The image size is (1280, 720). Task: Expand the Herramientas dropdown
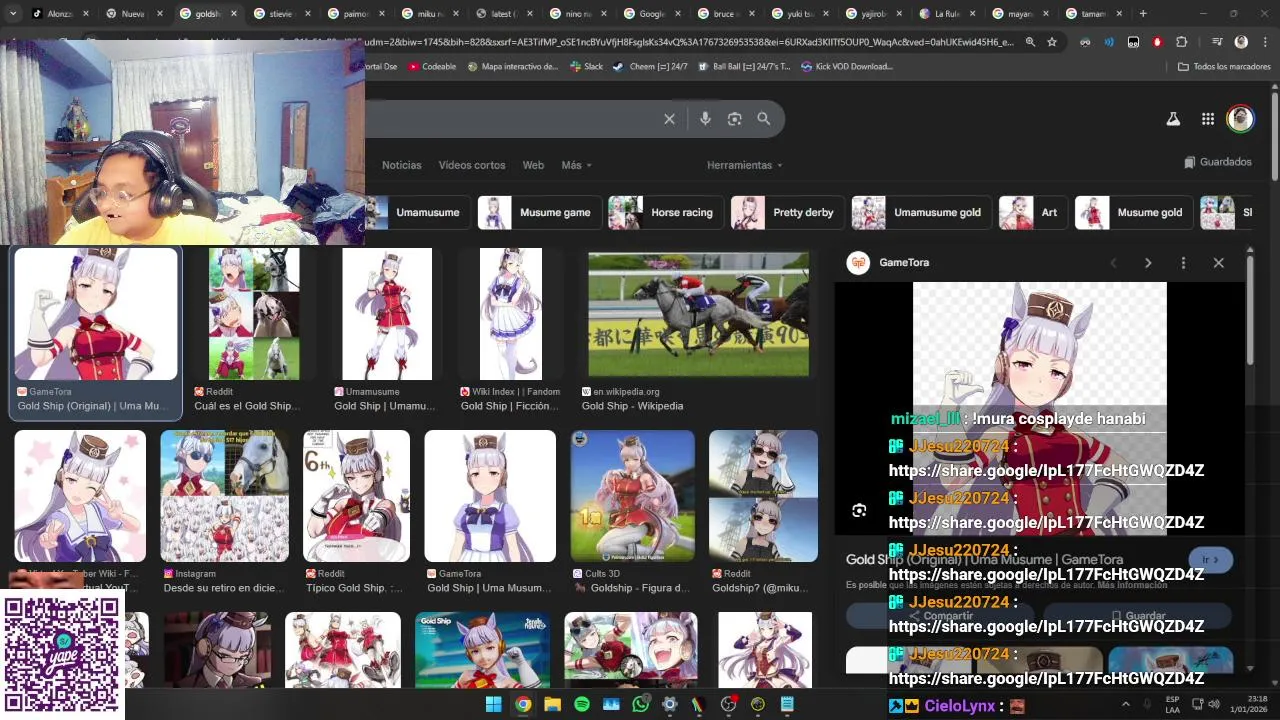745,165
